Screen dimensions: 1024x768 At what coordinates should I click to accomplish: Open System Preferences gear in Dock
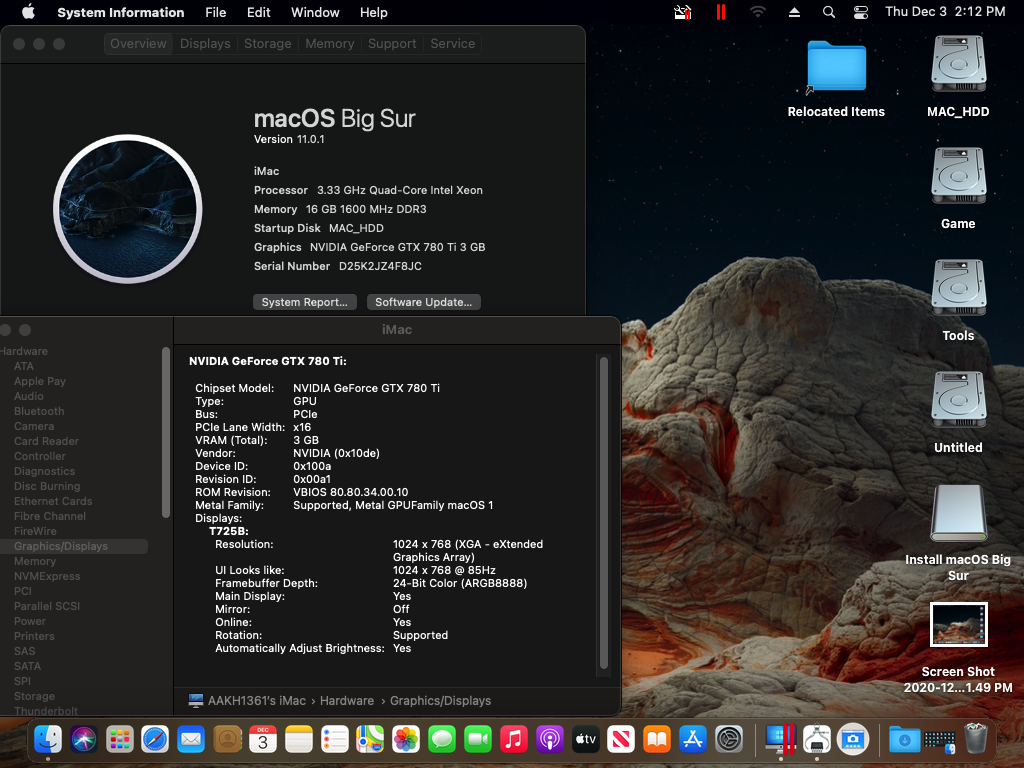(x=728, y=740)
